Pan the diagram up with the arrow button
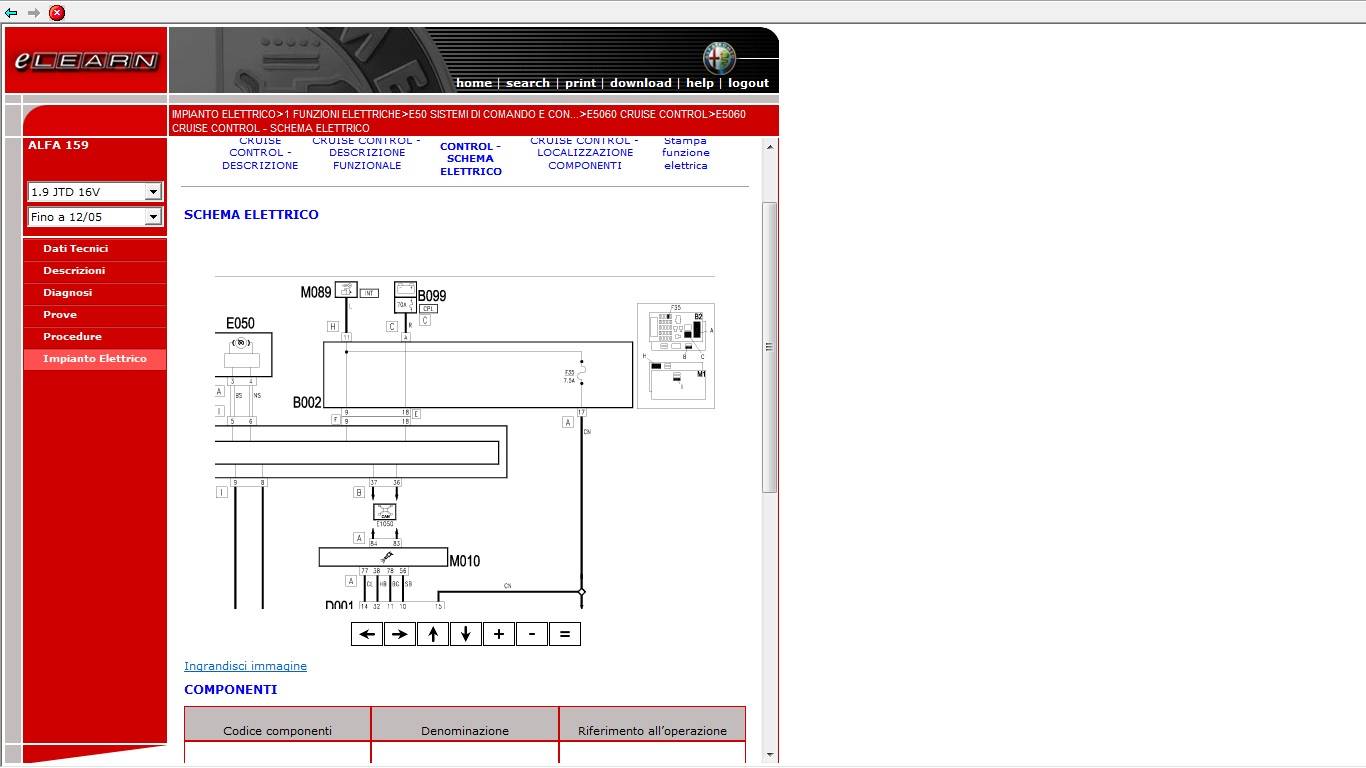 pyautogui.click(x=433, y=634)
